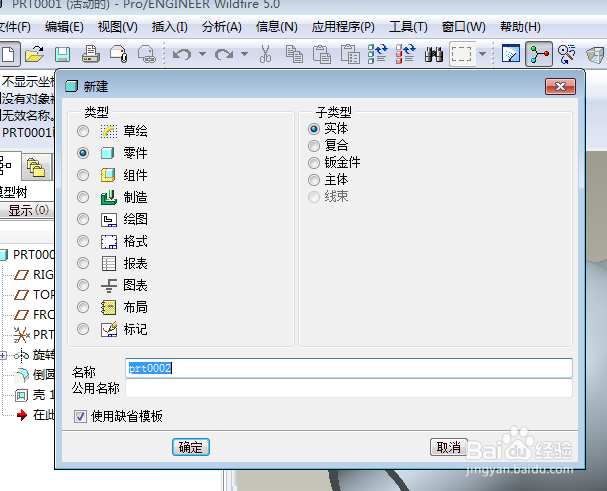
Task: Select the Drawing type radio button
Action: coord(83,219)
